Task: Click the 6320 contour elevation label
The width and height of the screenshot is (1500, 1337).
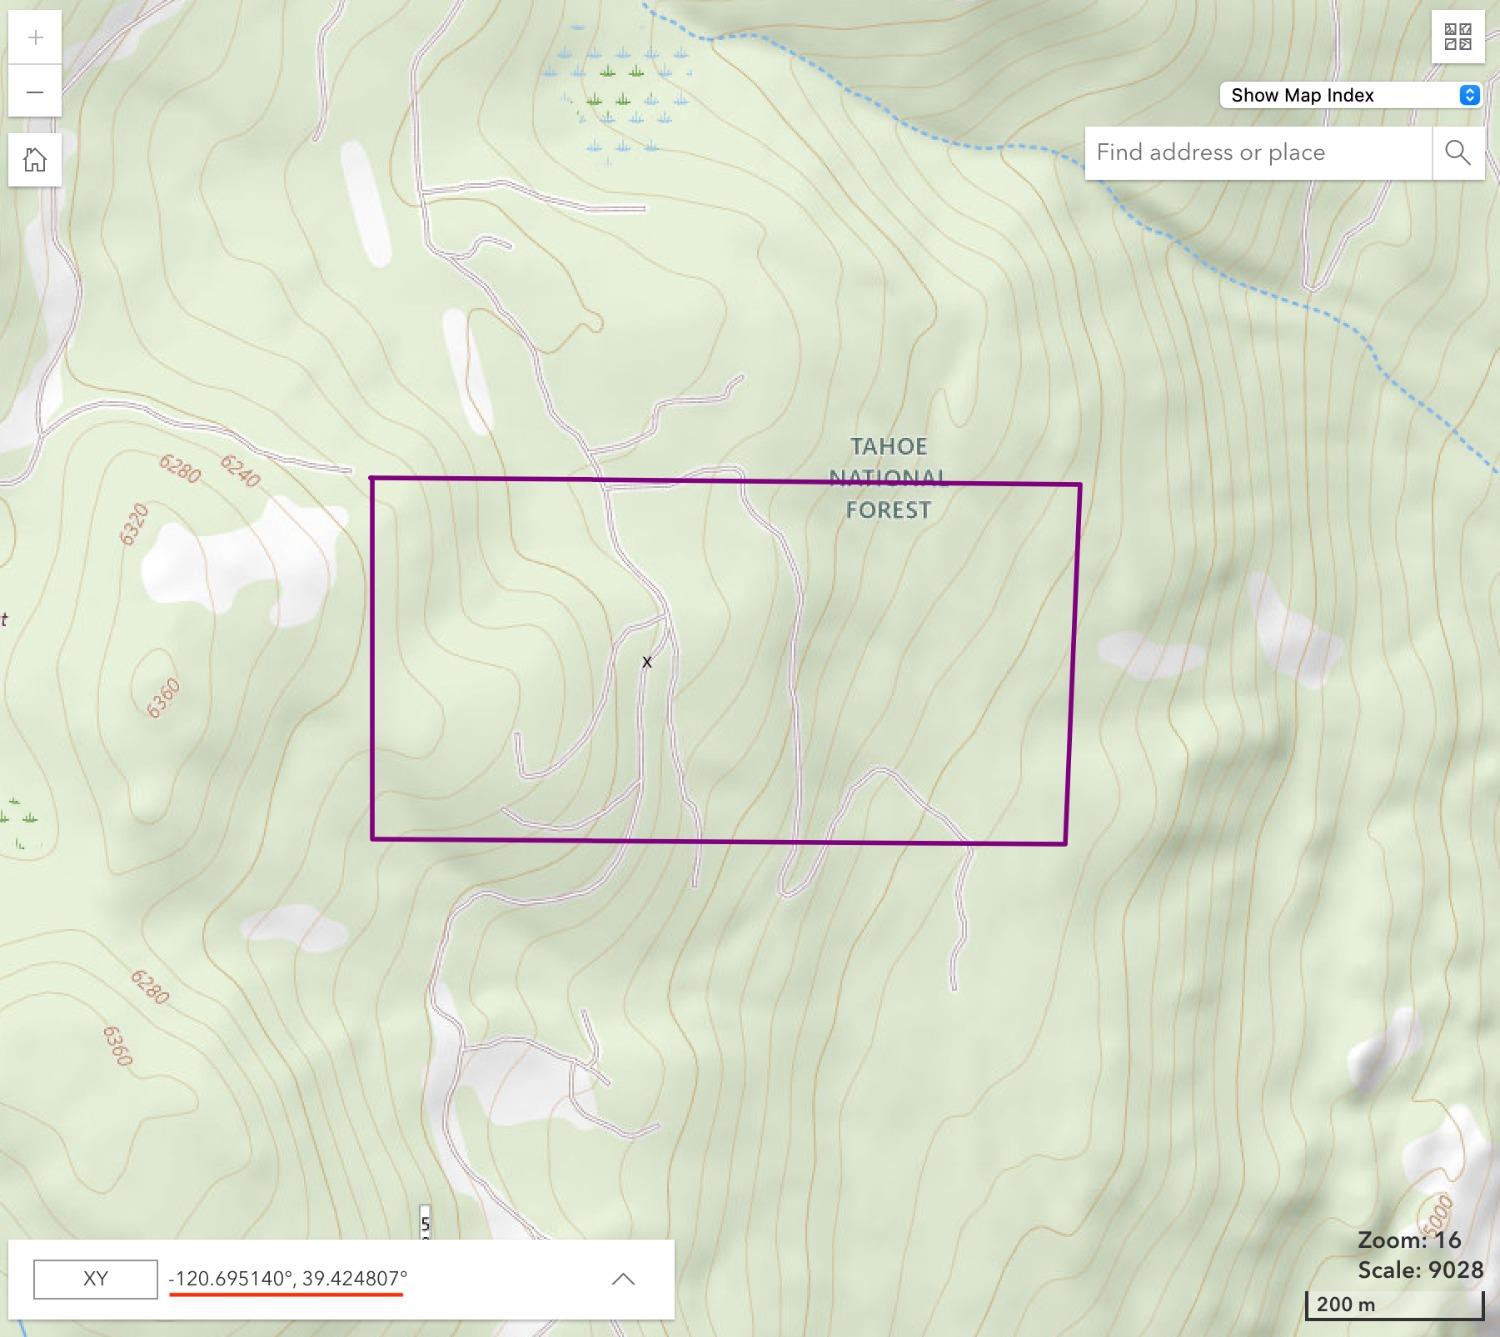Action: coord(134,525)
